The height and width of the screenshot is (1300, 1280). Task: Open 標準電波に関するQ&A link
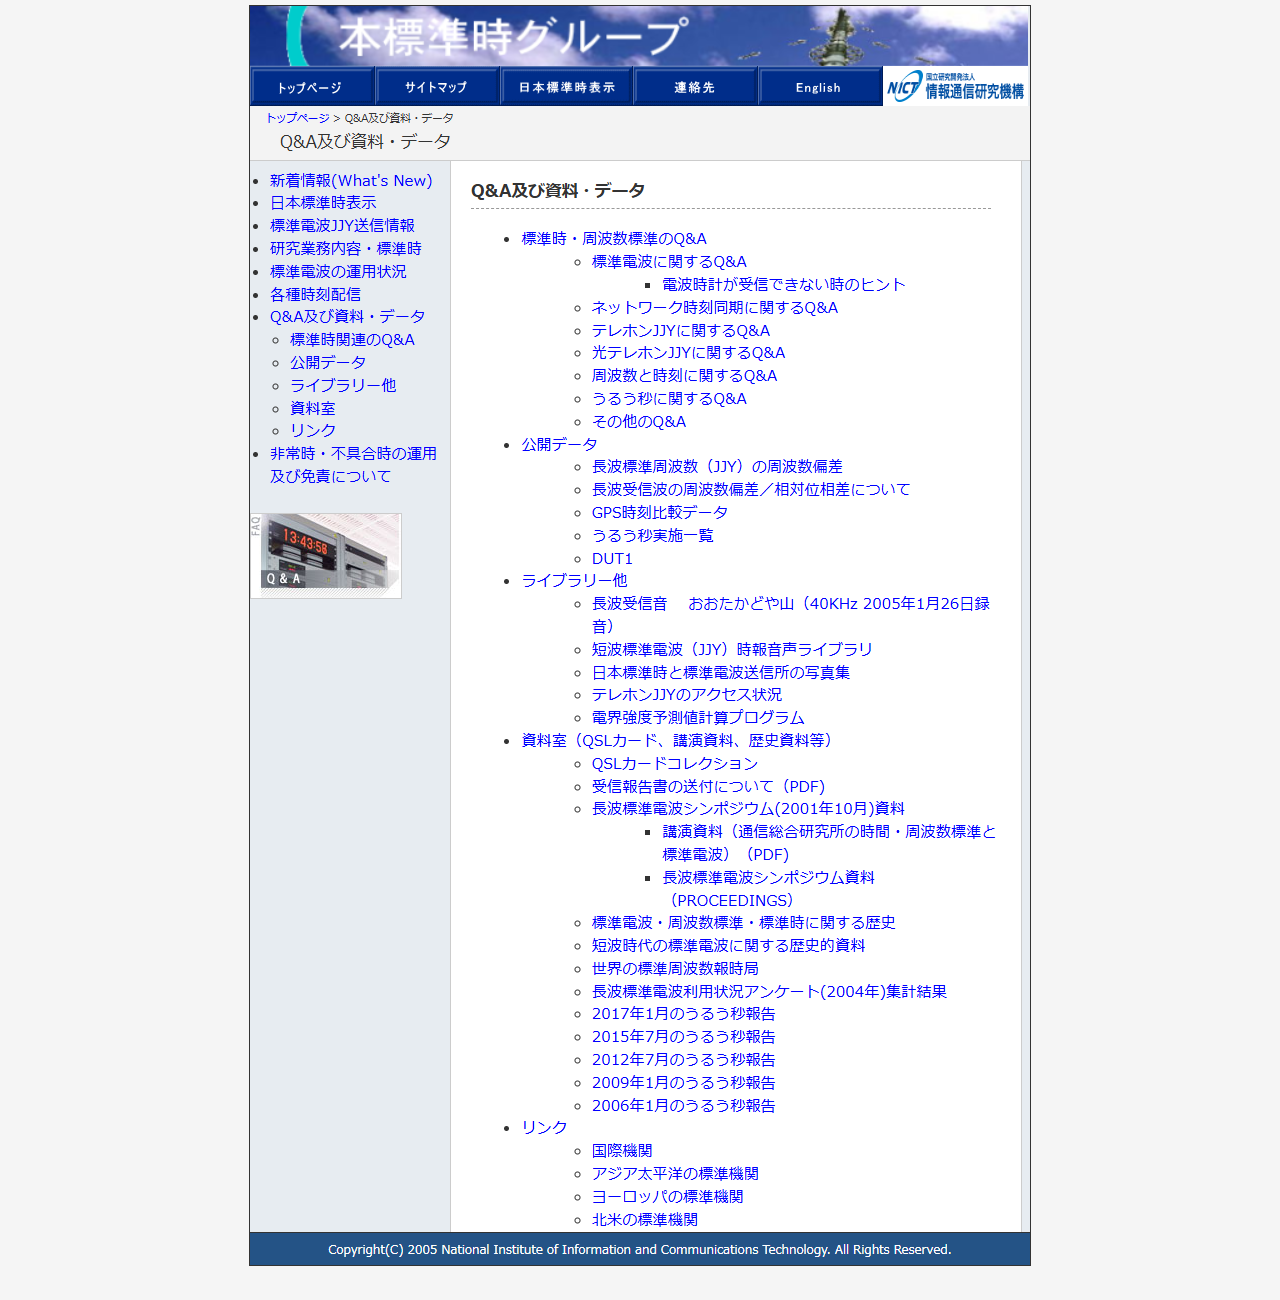669,262
